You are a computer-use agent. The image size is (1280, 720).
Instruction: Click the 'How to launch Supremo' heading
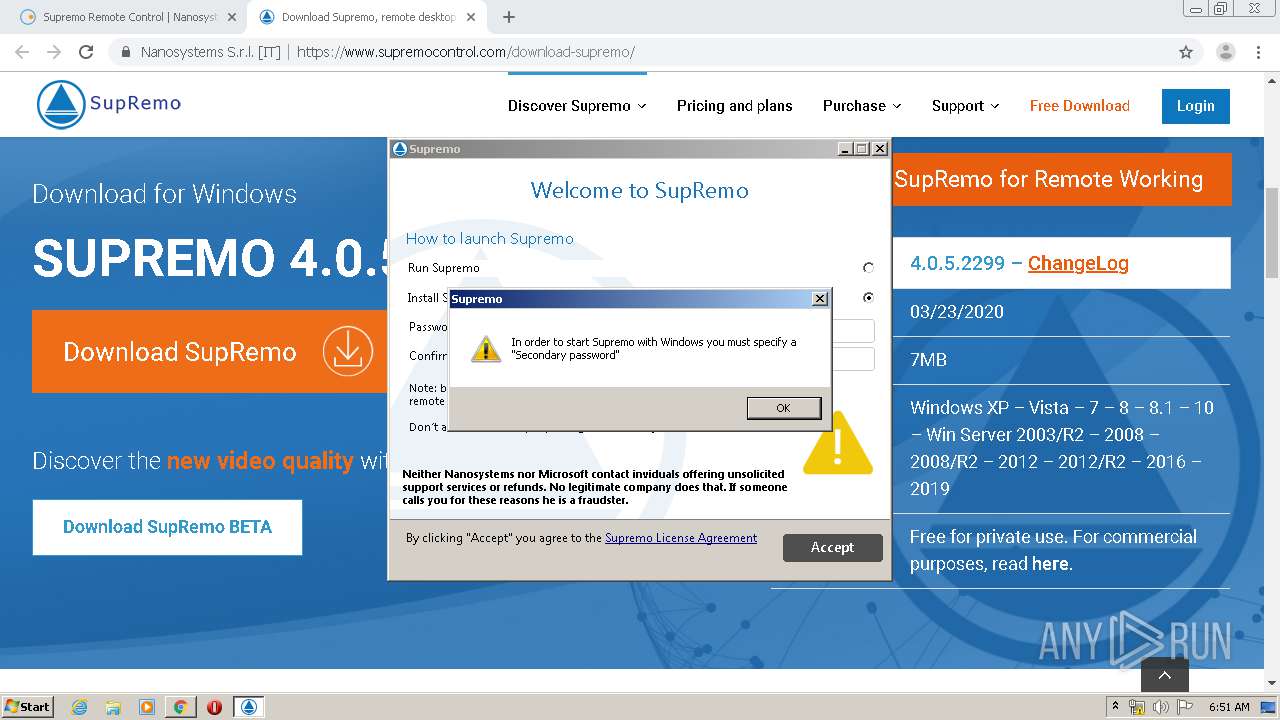[490, 239]
